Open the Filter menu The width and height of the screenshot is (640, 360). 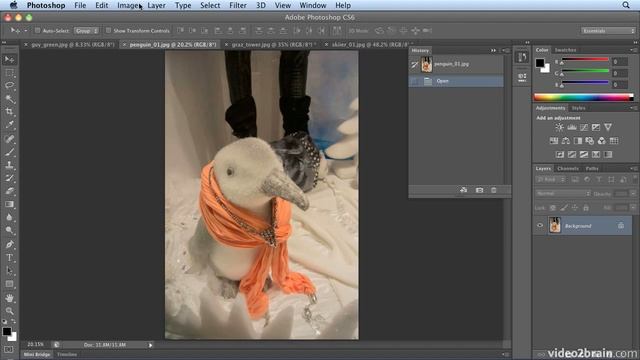(x=238, y=5)
